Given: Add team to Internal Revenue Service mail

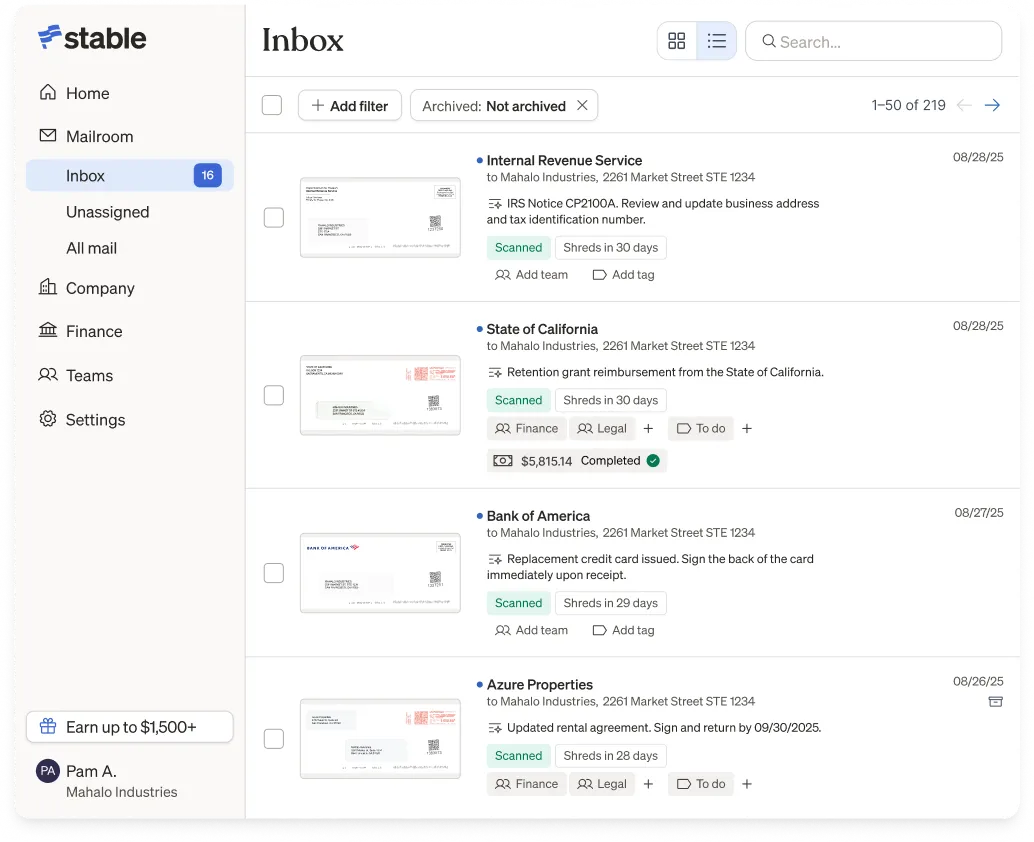Looking at the screenshot, I should pyautogui.click(x=532, y=275).
